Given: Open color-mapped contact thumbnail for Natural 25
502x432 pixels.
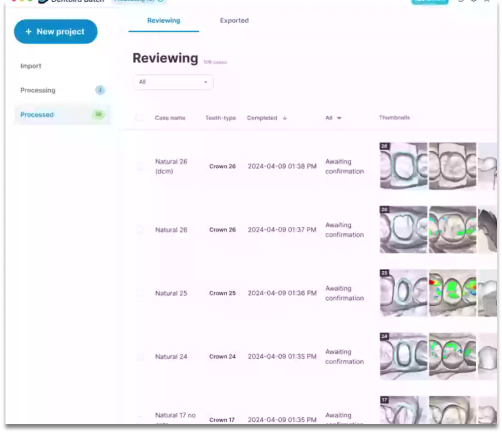Looking at the screenshot, I should (452, 293).
